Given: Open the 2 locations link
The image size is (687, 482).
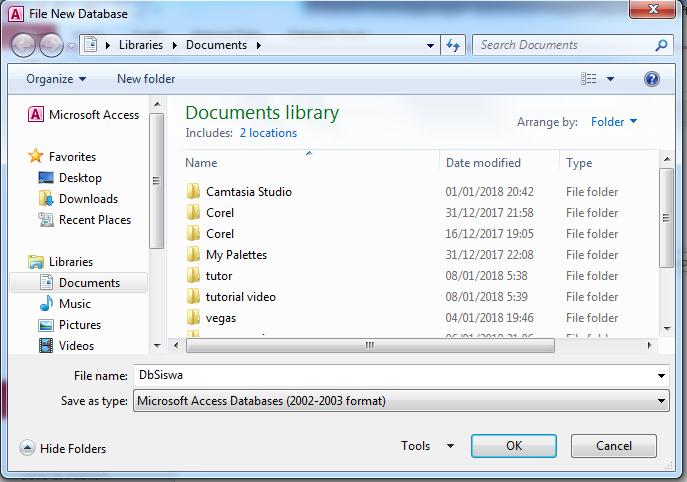Looking at the screenshot, I should (268, 133).
